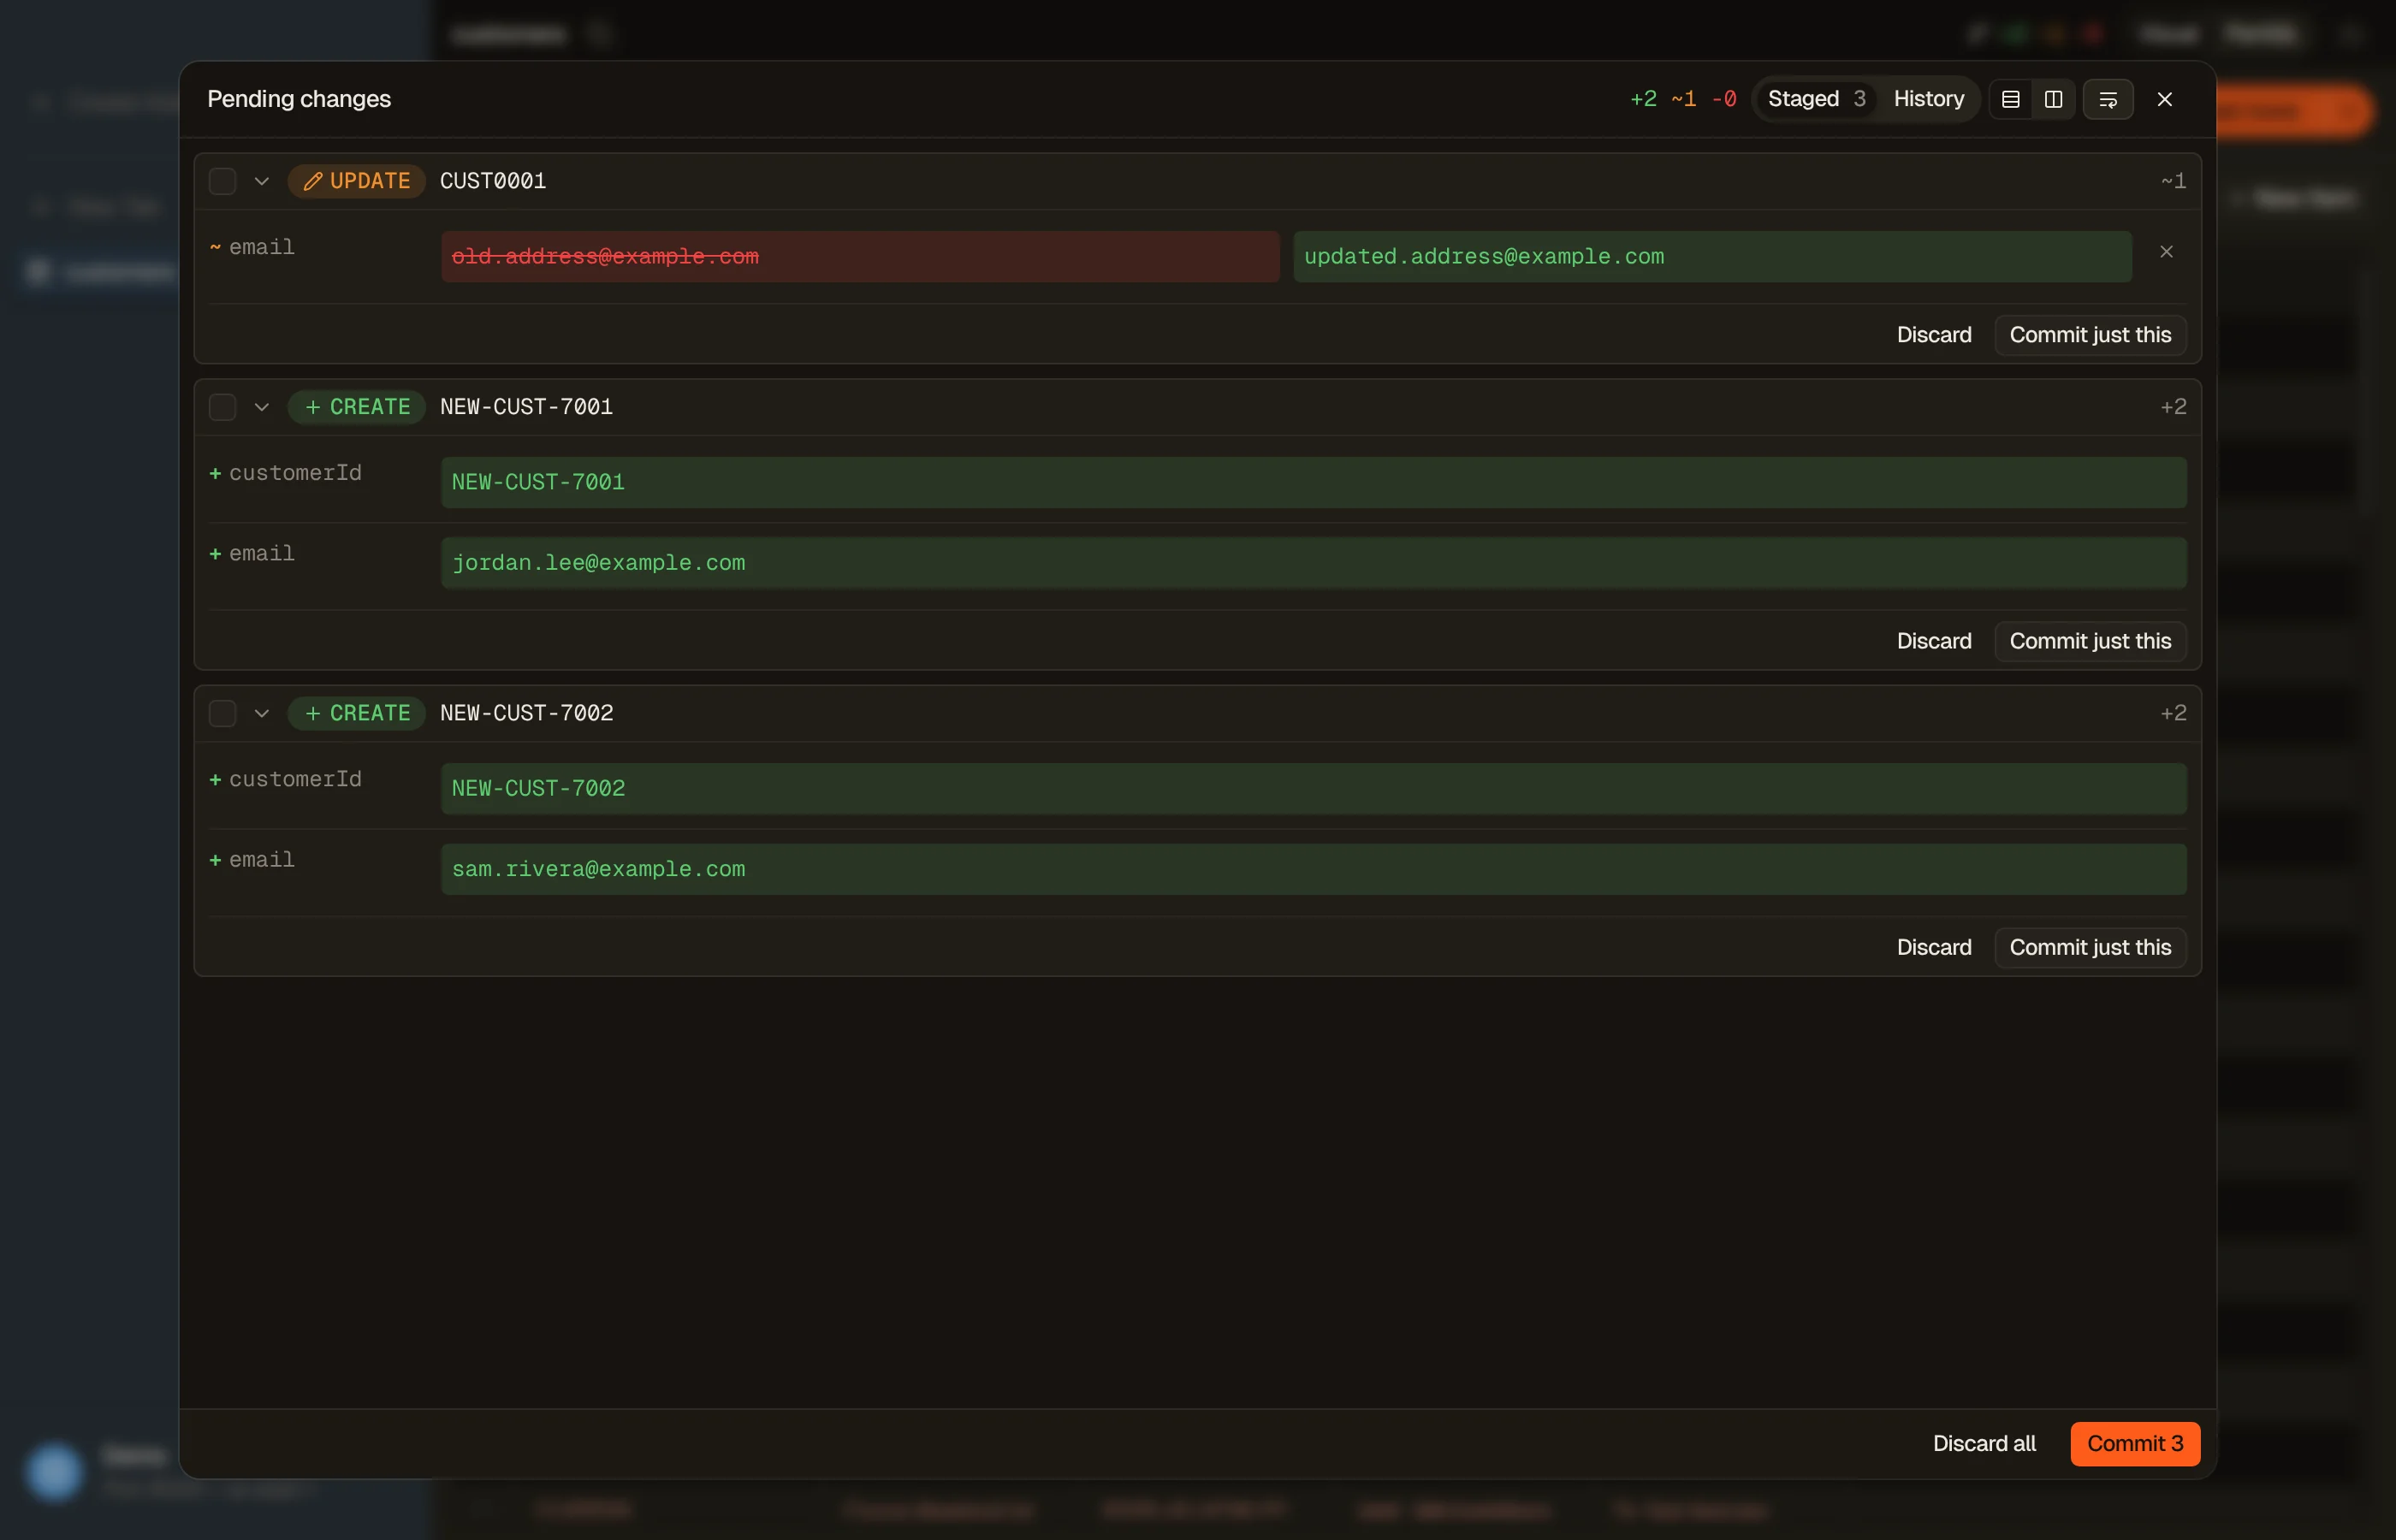Click the user avatar in background sidebar
Viewport: 2396px width, 1540px height.
[x=54, y=1471]
